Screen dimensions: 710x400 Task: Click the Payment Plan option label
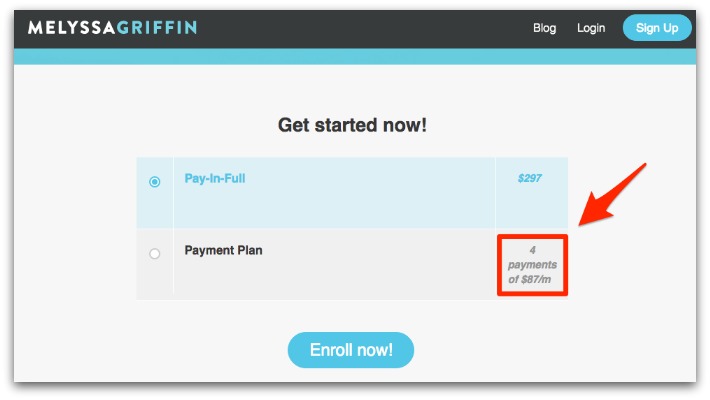pos(223,250)
